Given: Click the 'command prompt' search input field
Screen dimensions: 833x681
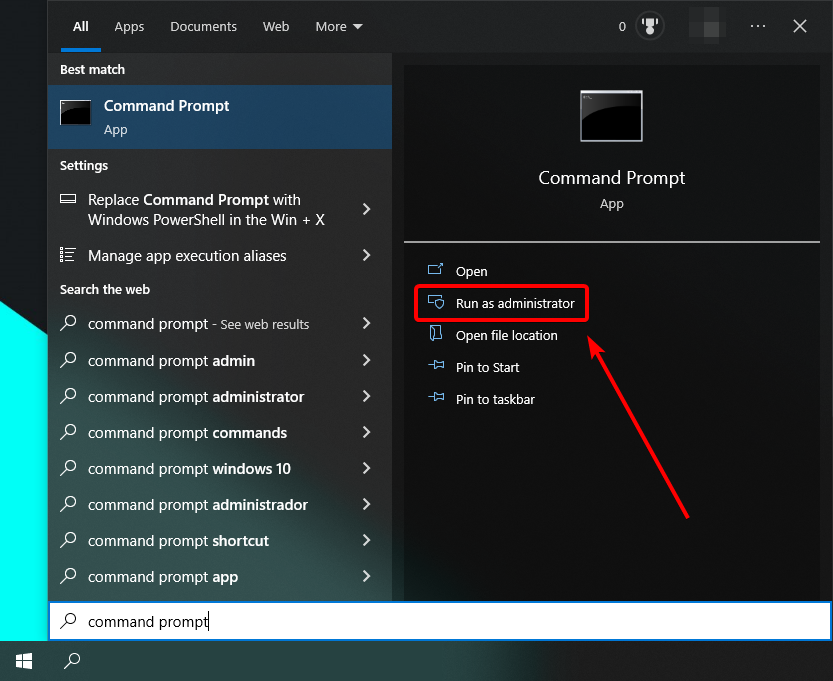Looking at the screenshot, I should click(440, 621).
